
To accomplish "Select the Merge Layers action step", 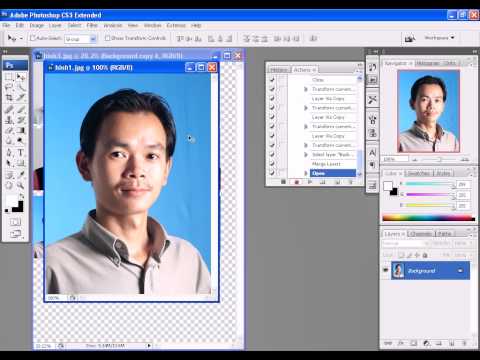I will [x=326, y=164].
